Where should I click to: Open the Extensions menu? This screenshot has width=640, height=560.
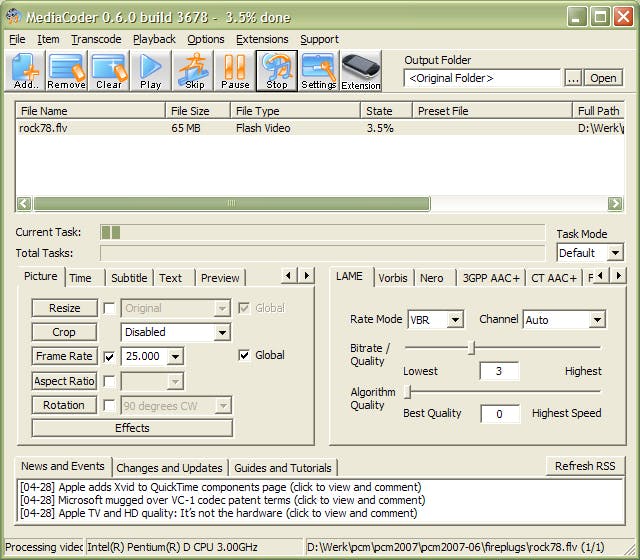[262, 39]
